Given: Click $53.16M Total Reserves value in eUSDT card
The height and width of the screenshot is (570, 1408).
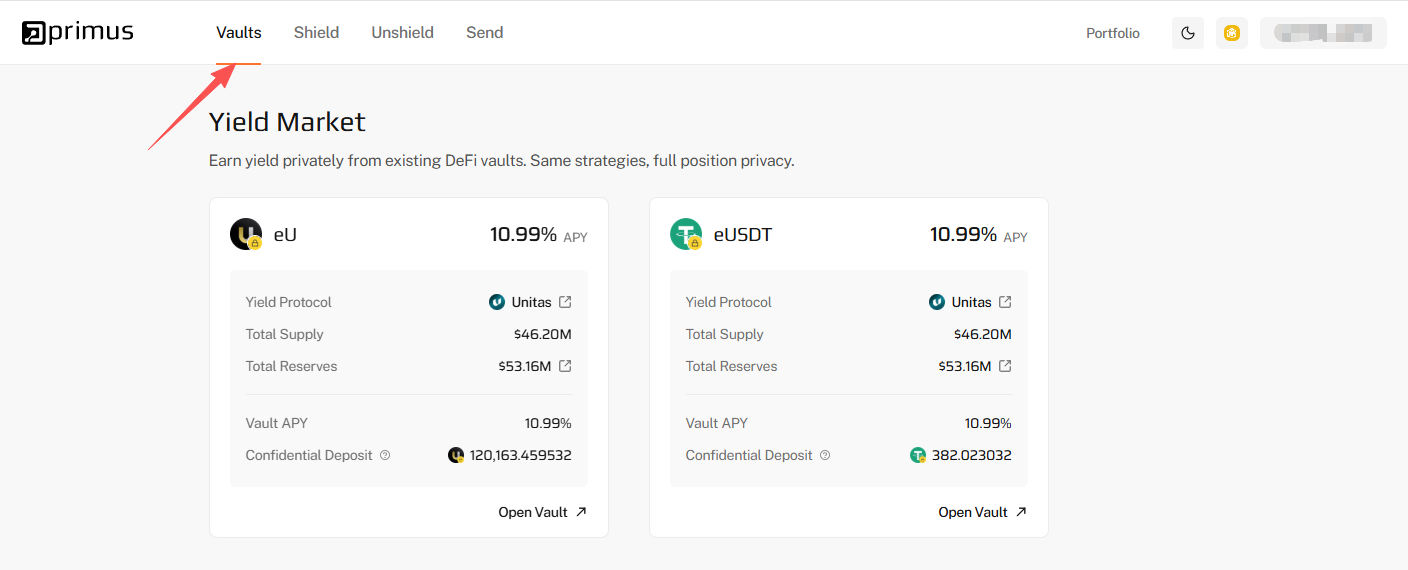Looking at the screenshot, I should tap(965, 366).
